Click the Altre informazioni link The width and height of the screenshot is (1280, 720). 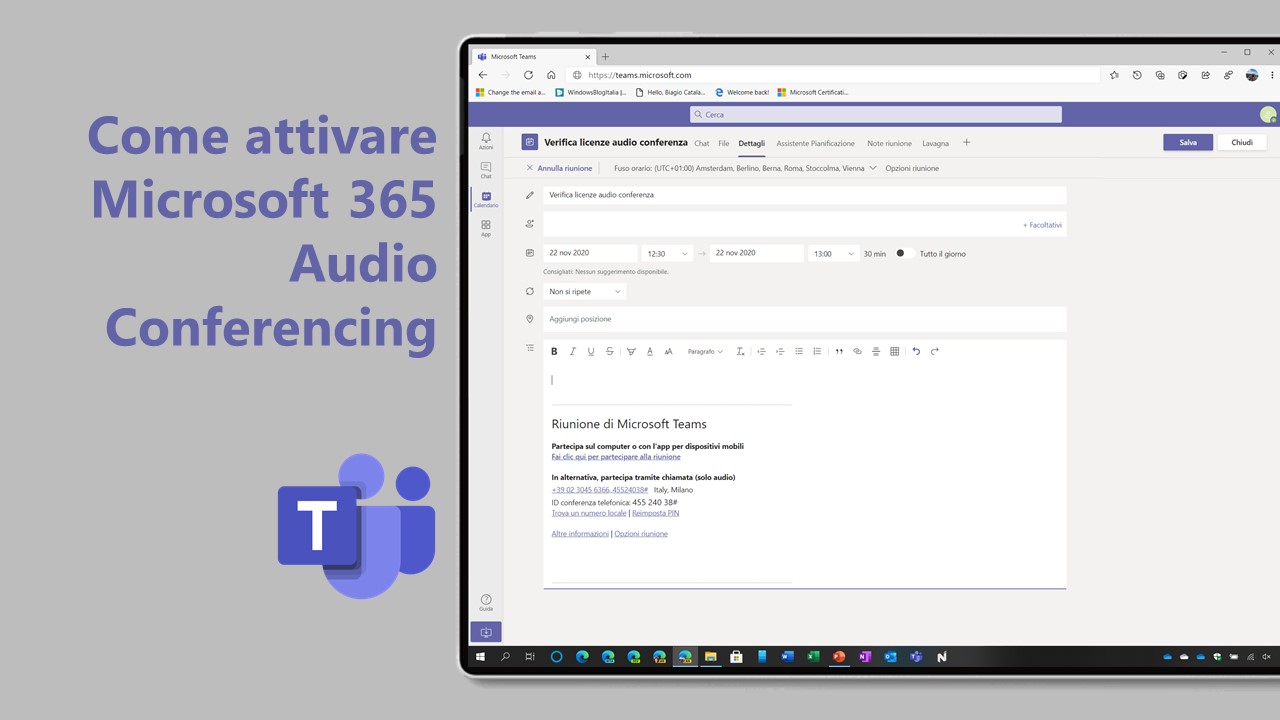(580, 534)
